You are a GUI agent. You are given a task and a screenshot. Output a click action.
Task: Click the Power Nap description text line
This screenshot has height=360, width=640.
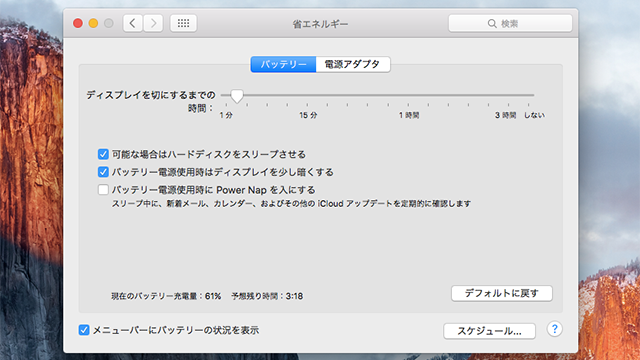click(x=291, y=203)
